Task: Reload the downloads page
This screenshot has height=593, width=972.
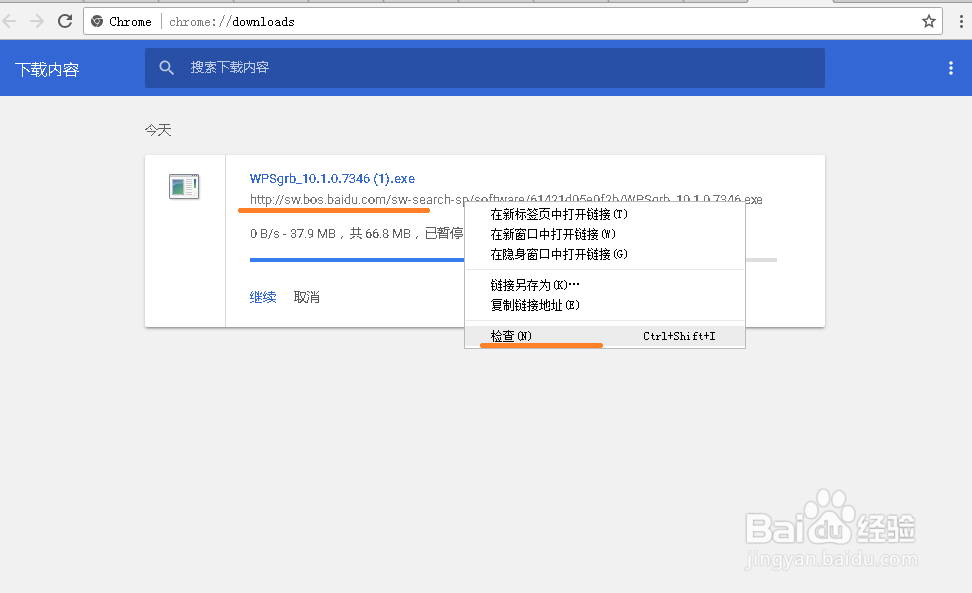Action: pyautogui.click(x=65, y=21)
